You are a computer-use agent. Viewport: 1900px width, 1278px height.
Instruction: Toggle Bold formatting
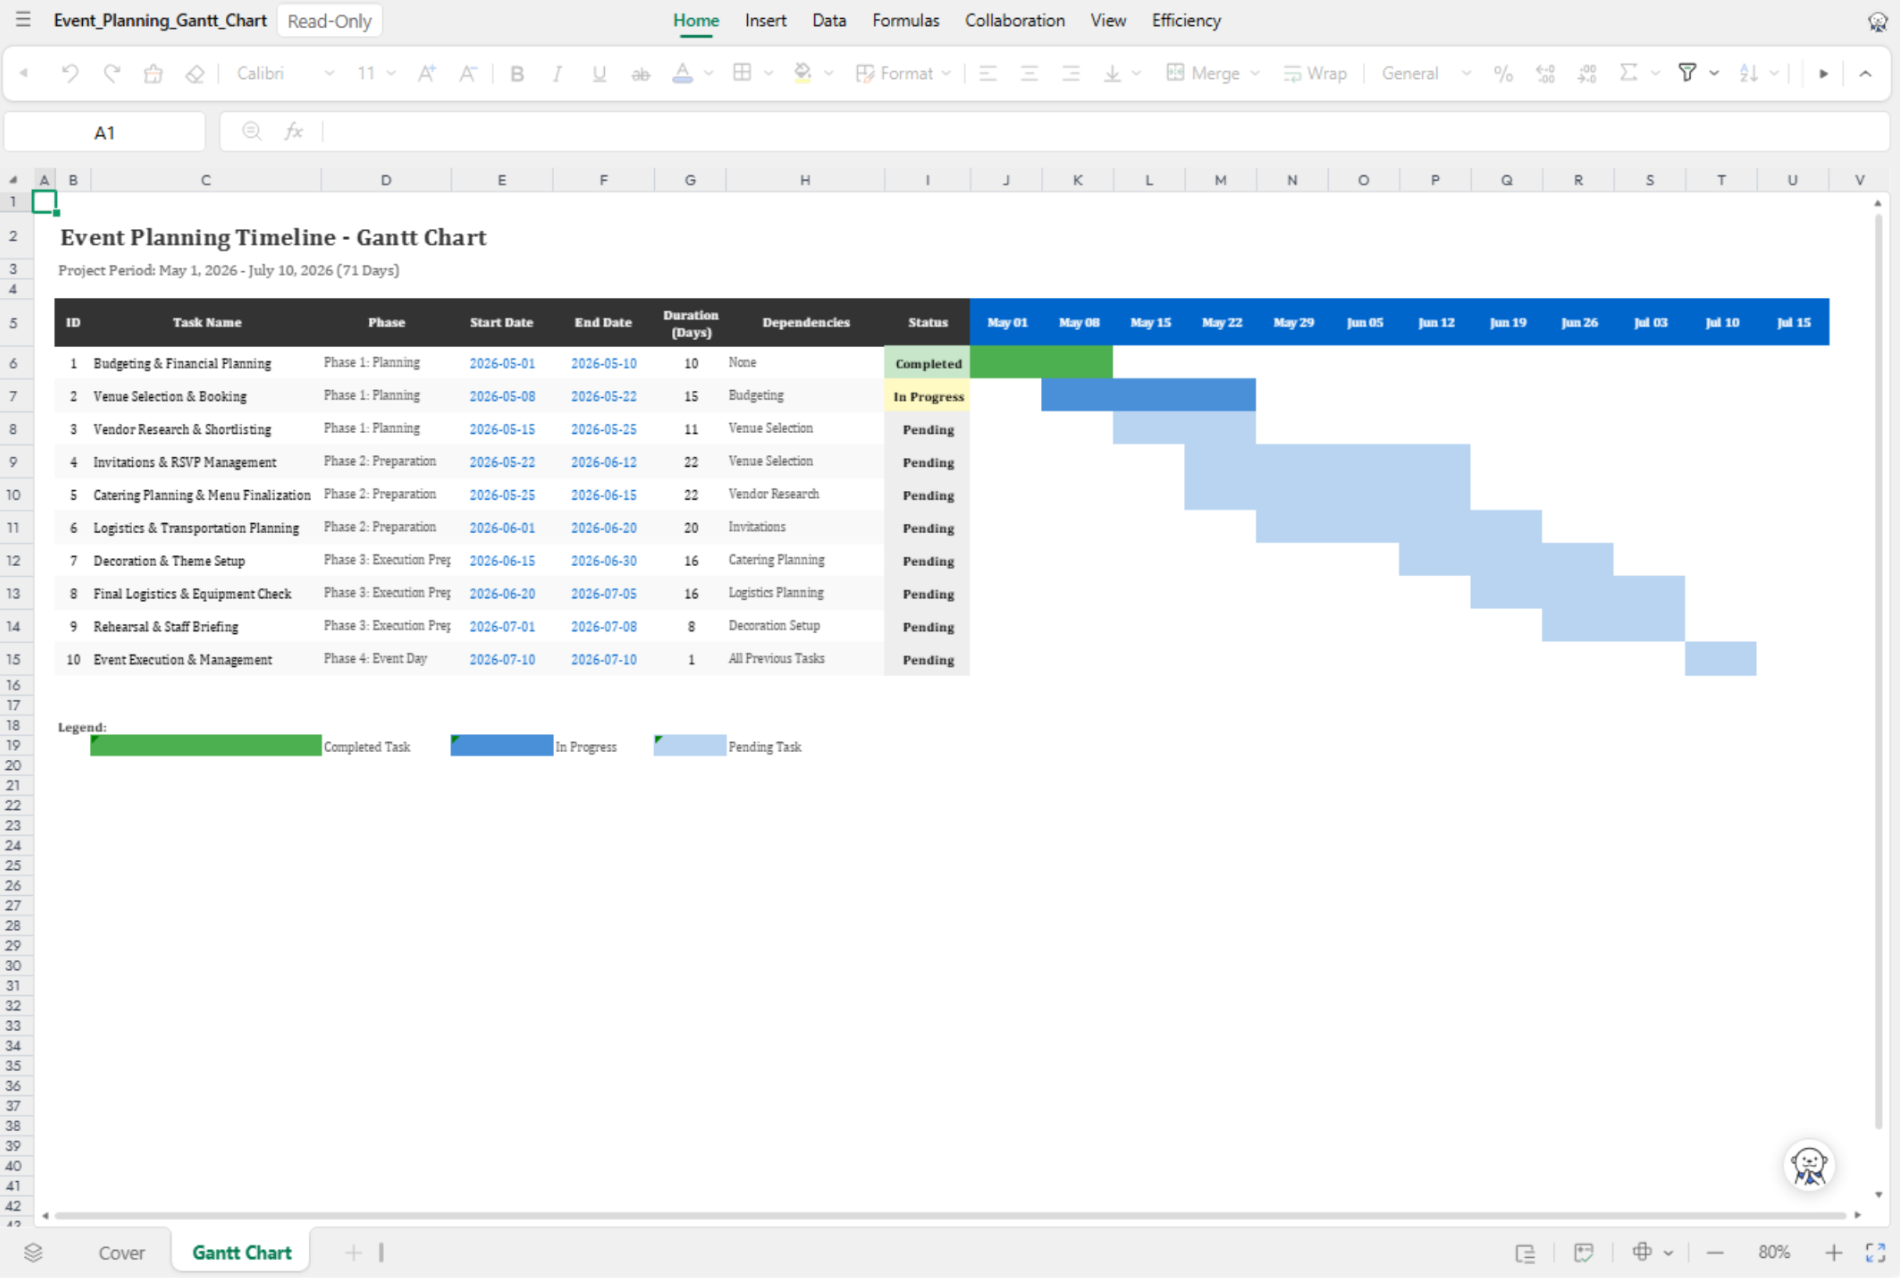[517, 73]
